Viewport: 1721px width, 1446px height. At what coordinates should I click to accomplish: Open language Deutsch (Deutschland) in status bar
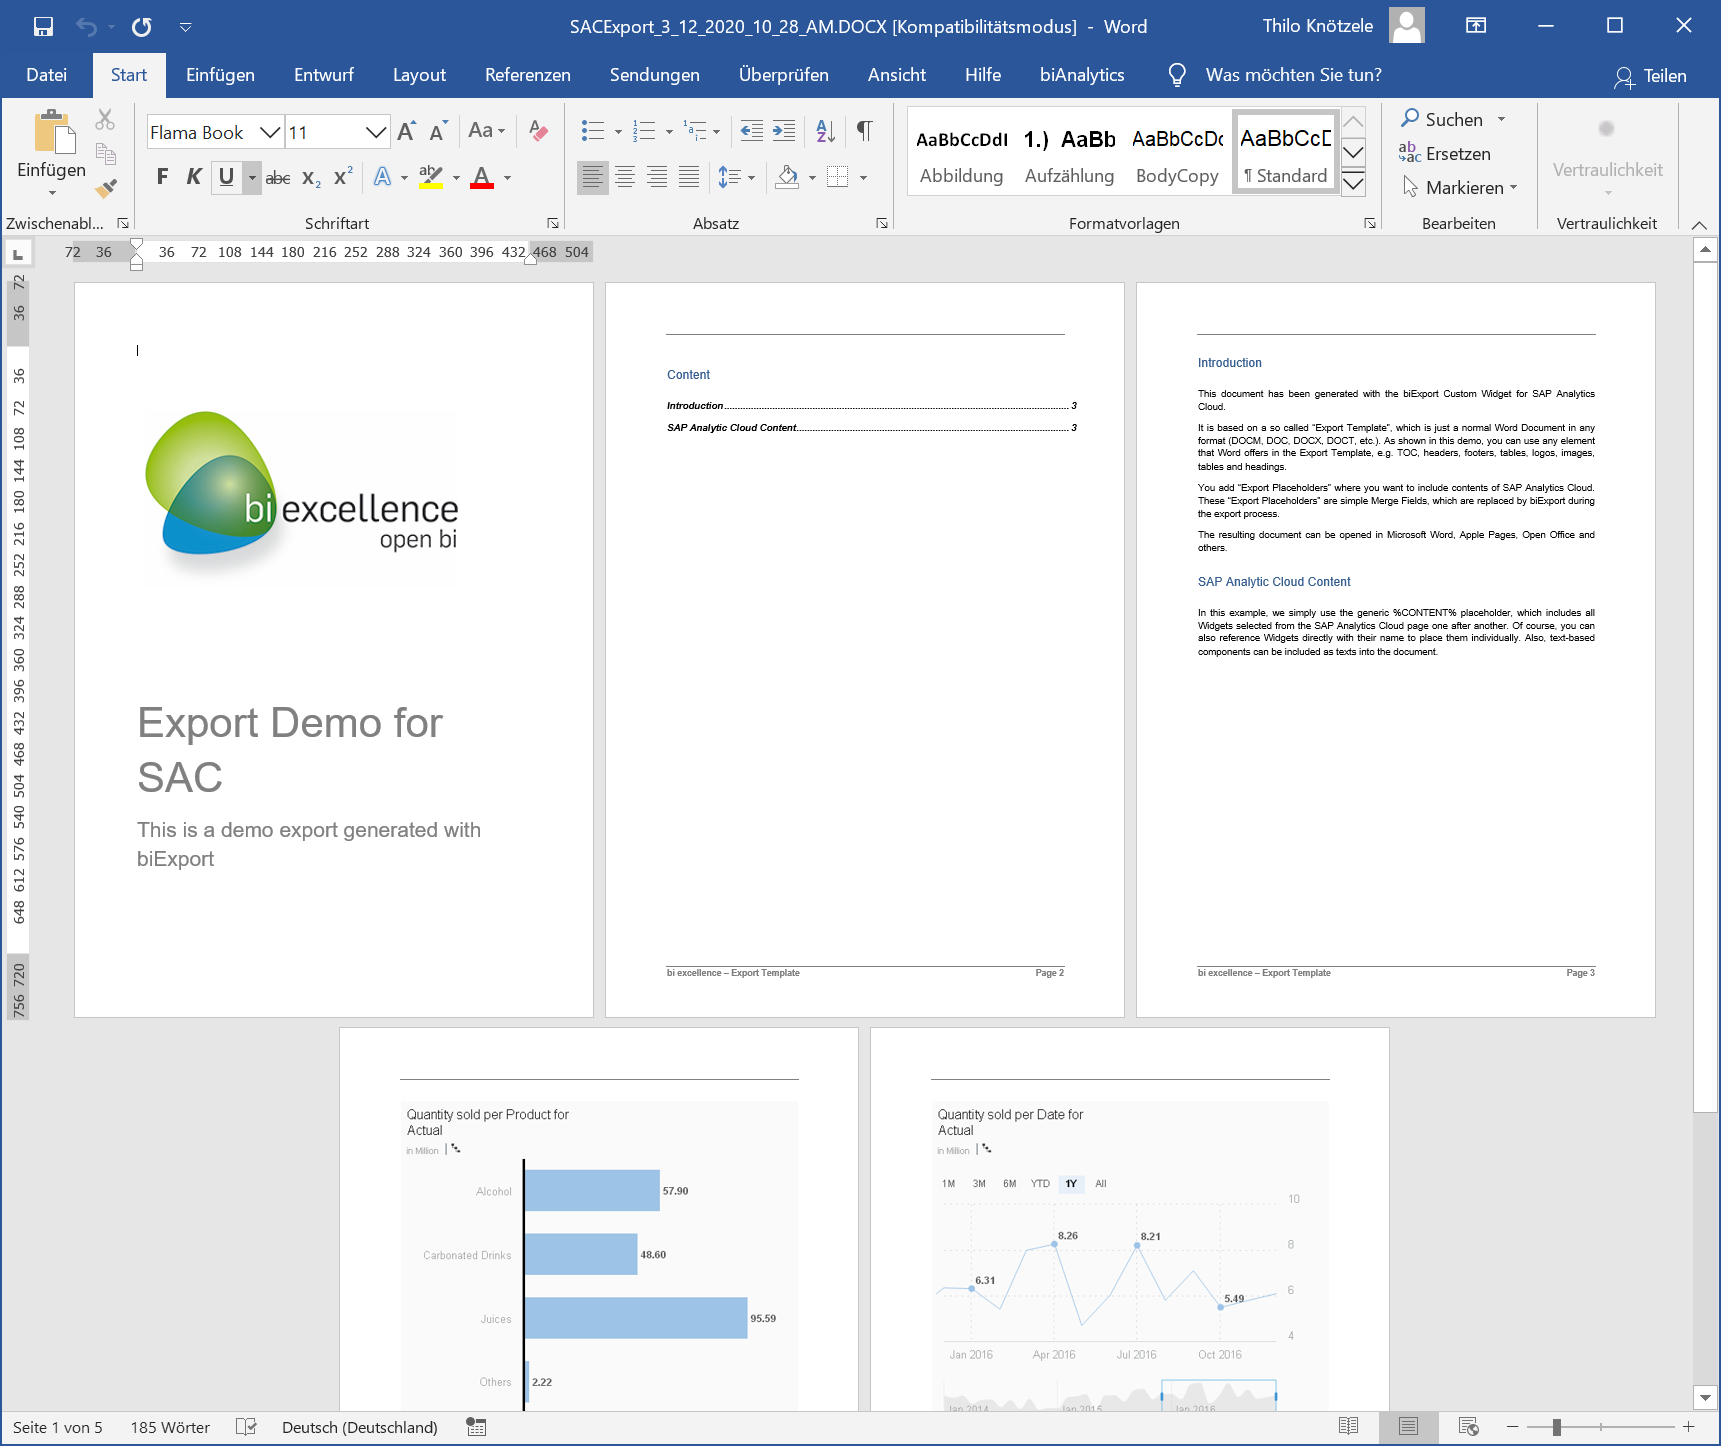360,1427
